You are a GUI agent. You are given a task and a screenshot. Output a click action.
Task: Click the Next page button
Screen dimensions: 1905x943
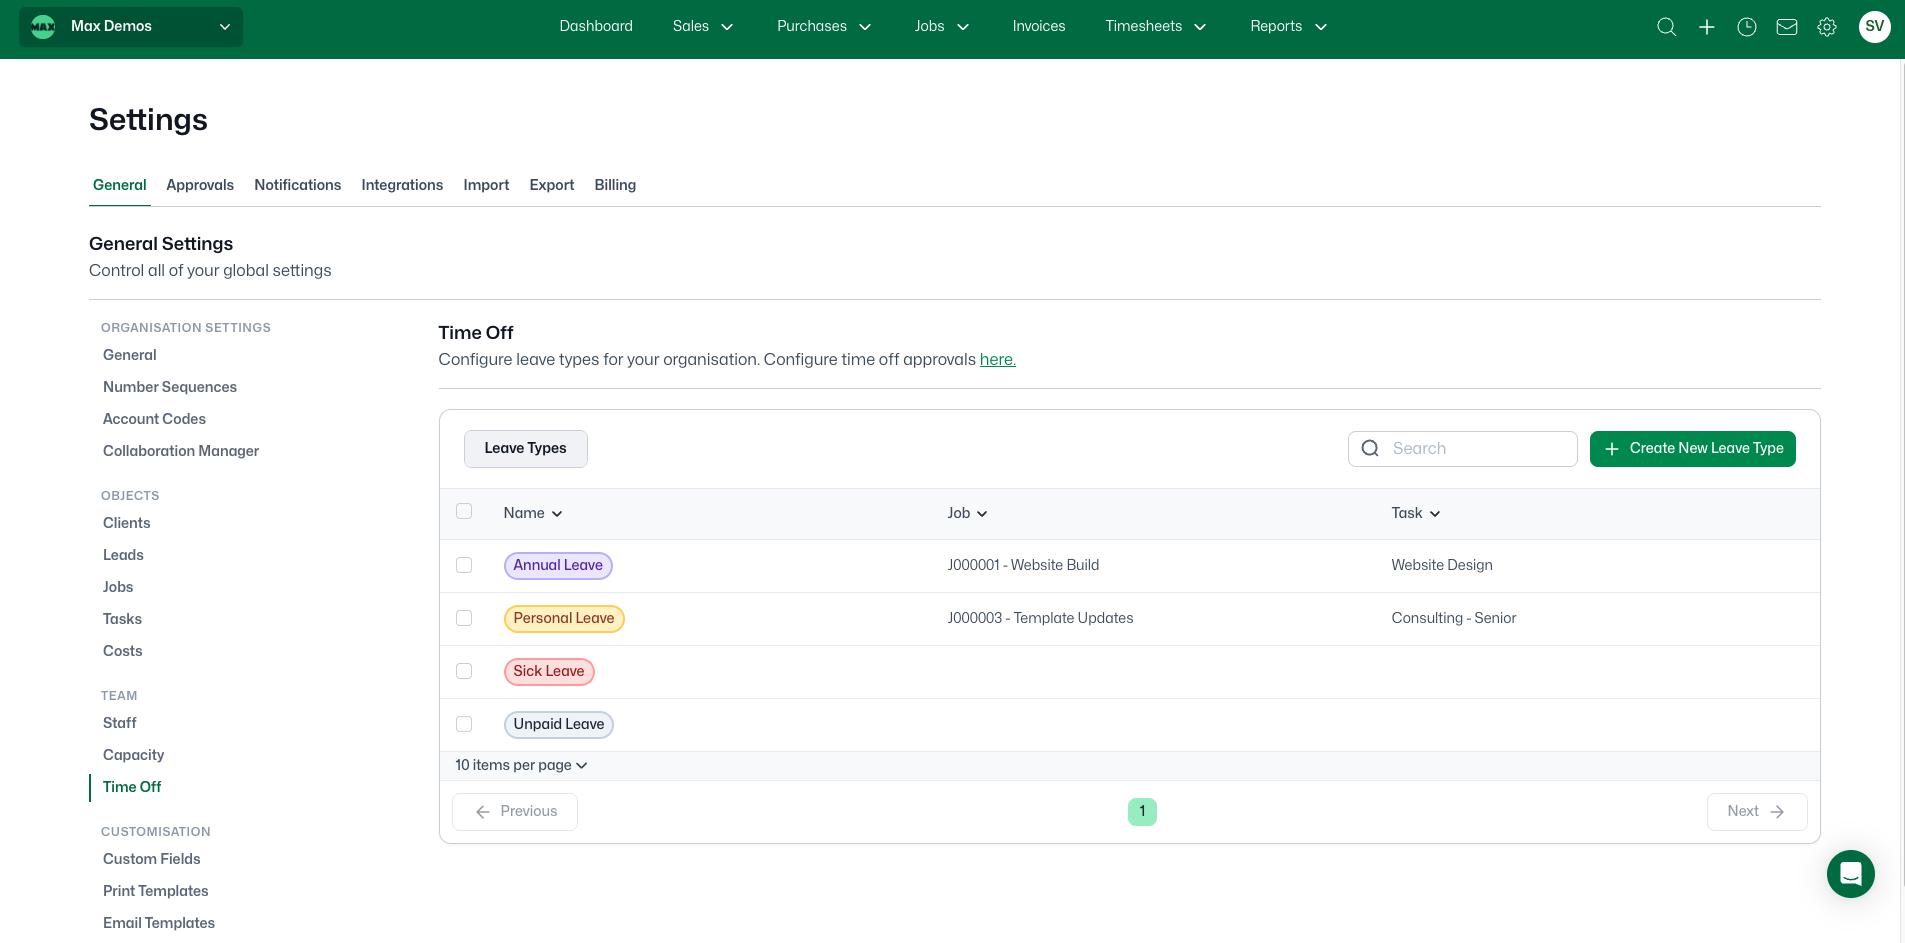tap(1757, 812)
